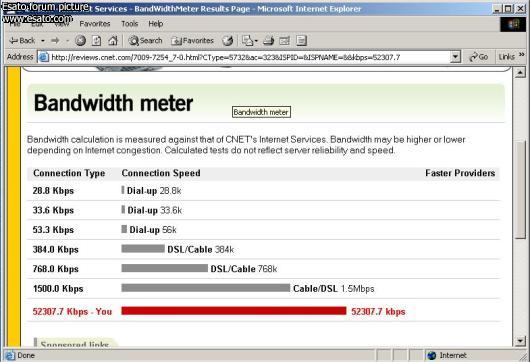The width and height of the screenshot is (530, 362).
Task: Click the Go button
Action: 479,57
